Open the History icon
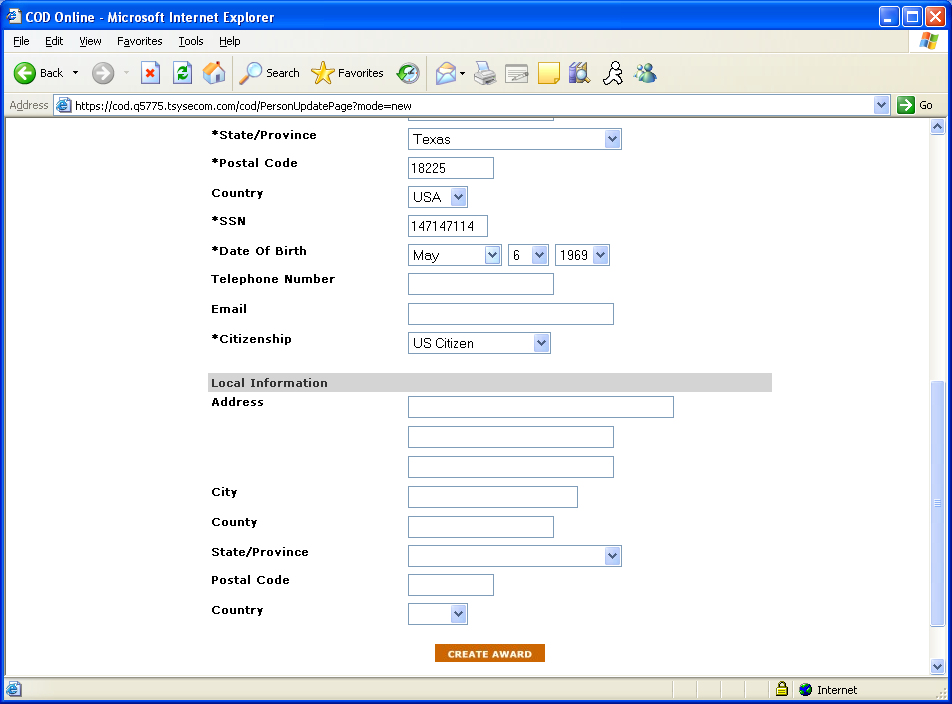This screenshot has height=704, width=952. pyautogui.click(x=408, y=73)
